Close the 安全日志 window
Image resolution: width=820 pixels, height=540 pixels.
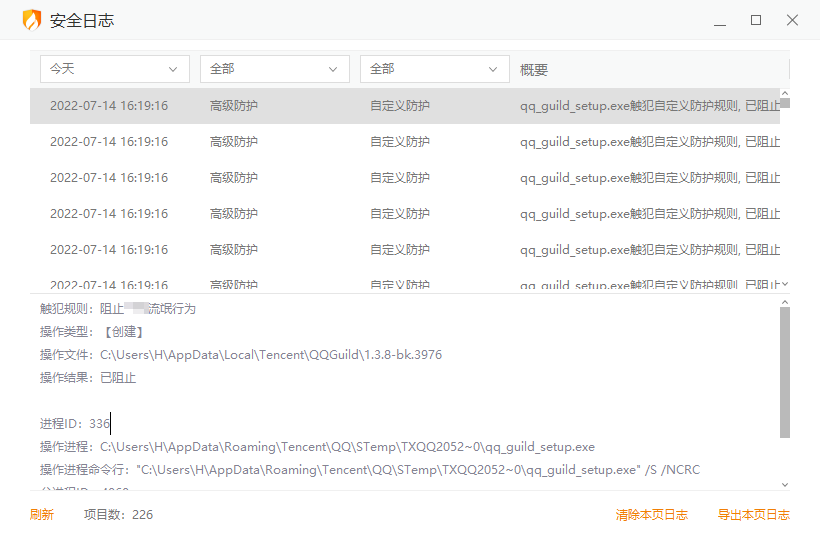(792, 20)
